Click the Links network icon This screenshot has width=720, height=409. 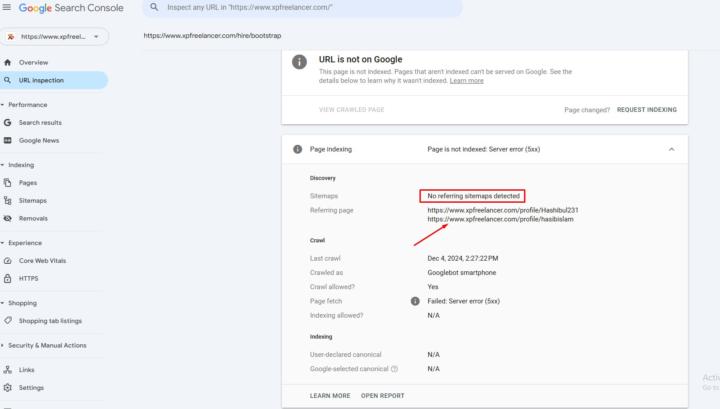pos(7,370)
